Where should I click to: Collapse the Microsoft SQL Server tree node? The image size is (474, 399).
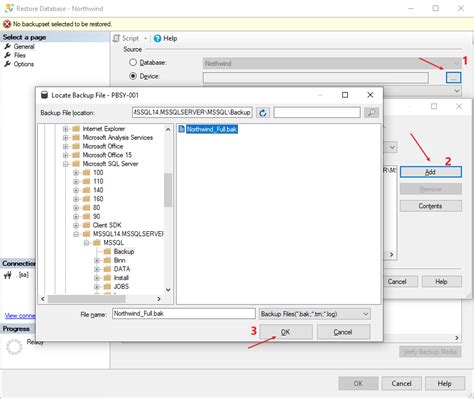click(66, 164)
